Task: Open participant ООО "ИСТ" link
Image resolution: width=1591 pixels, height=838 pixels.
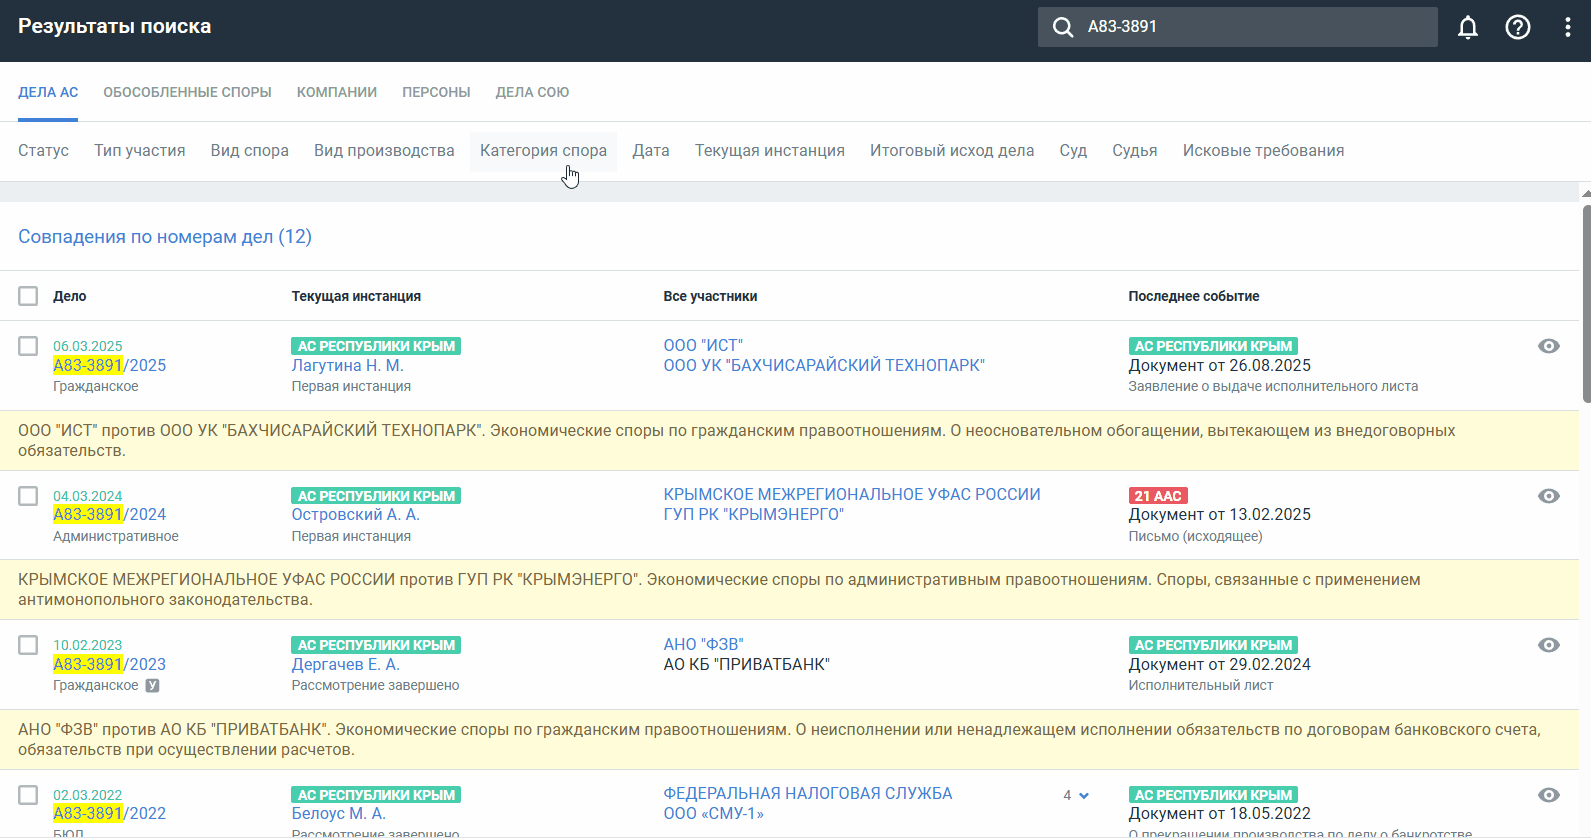Action: [x=703, y=345]
